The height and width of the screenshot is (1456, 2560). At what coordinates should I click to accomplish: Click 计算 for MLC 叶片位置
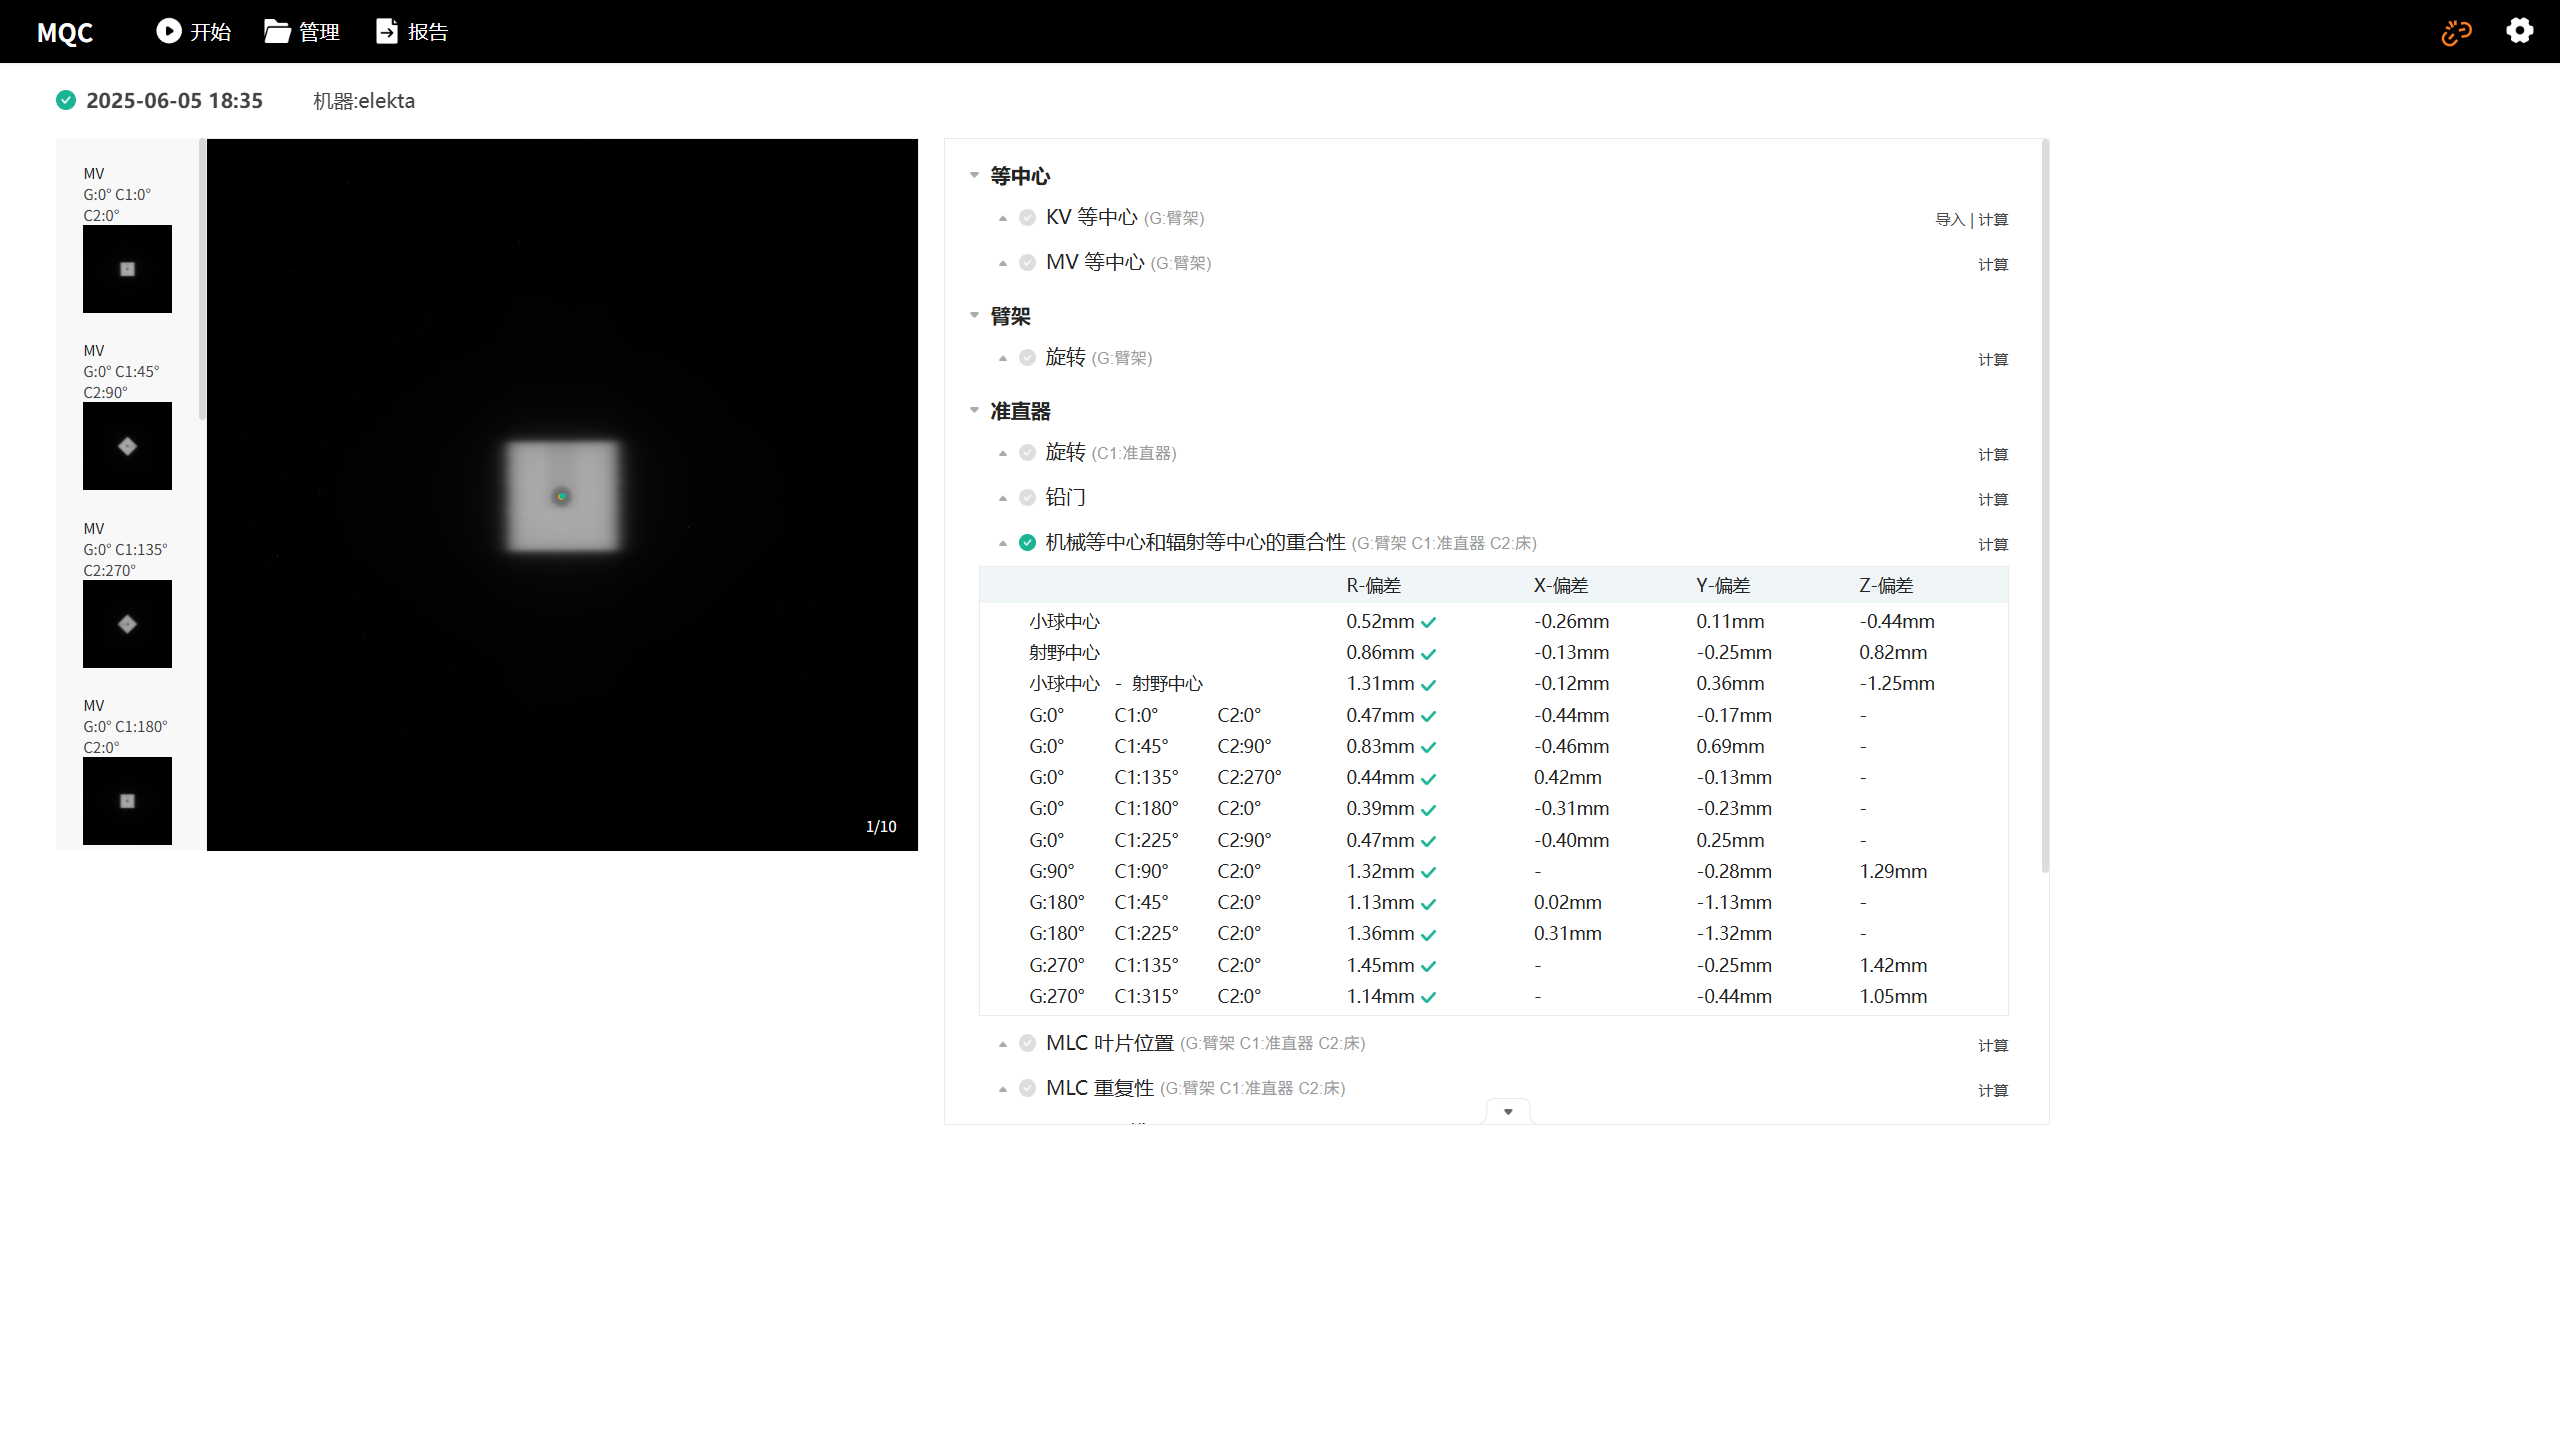coord(1993,1046)
